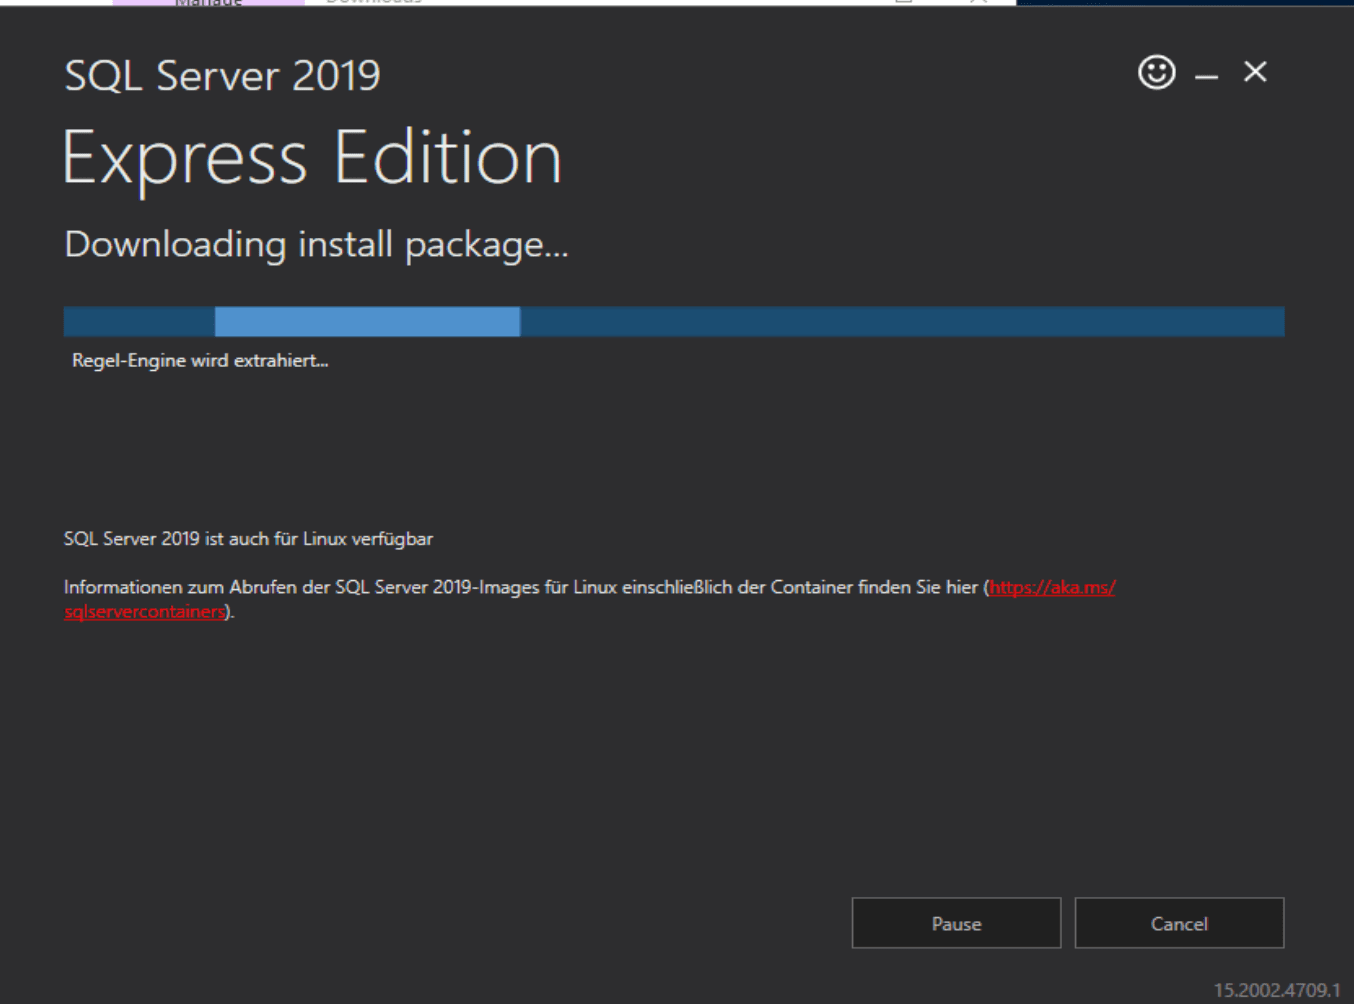Click the 'SQL Server 2019' title text

click(222, 76)
